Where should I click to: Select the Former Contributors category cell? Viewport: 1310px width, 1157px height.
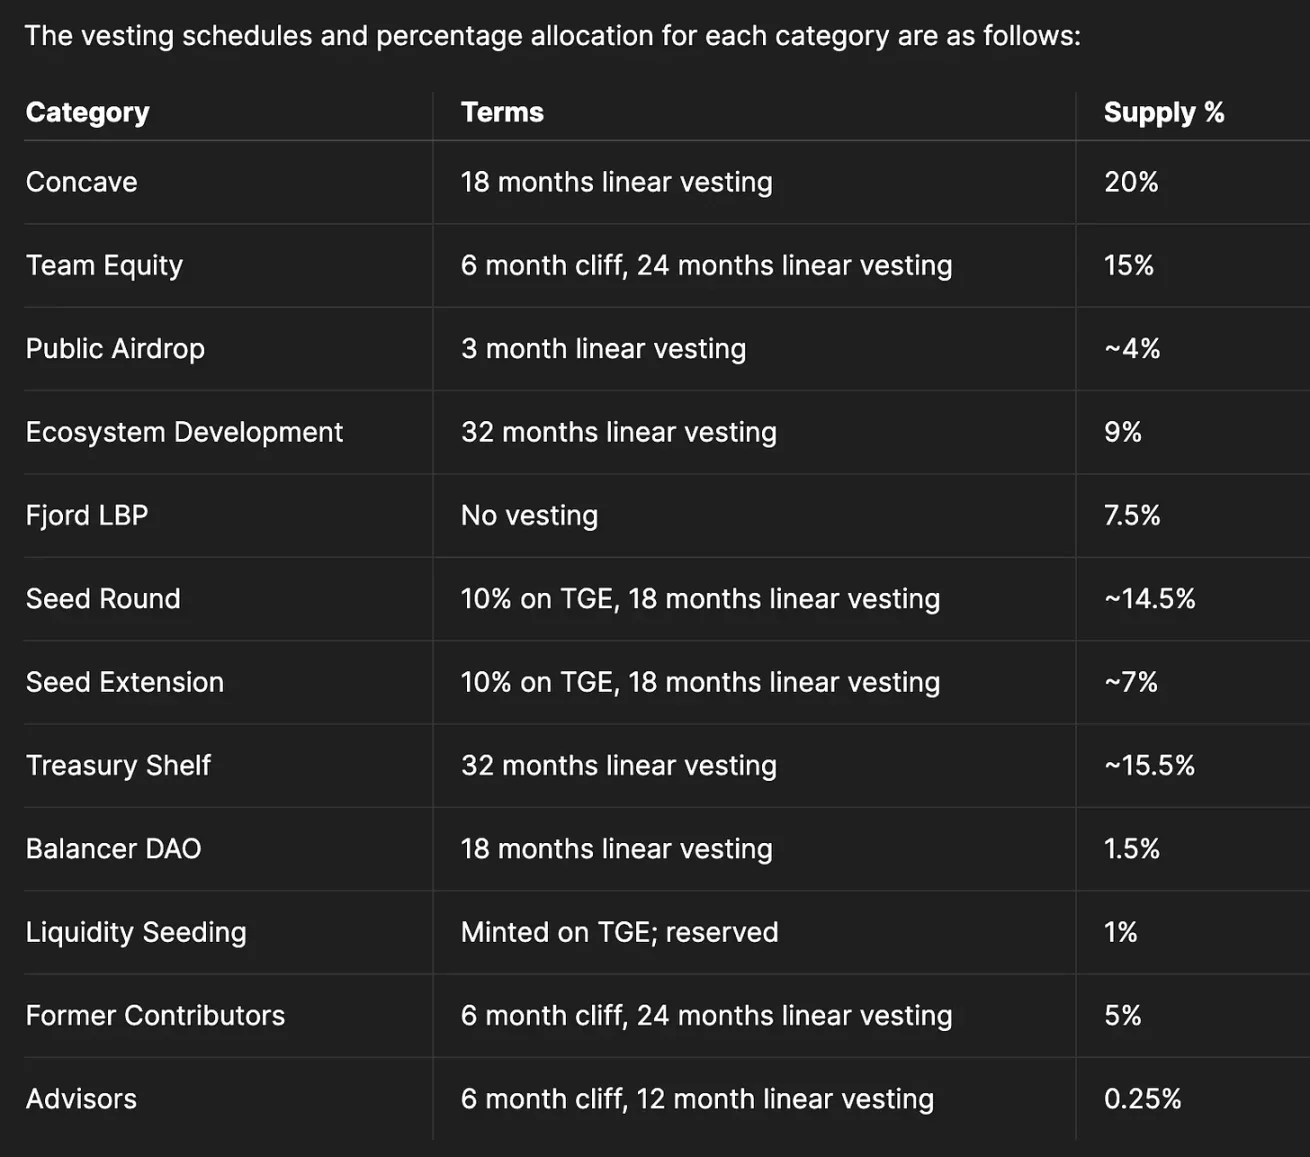coord(155,1015)
